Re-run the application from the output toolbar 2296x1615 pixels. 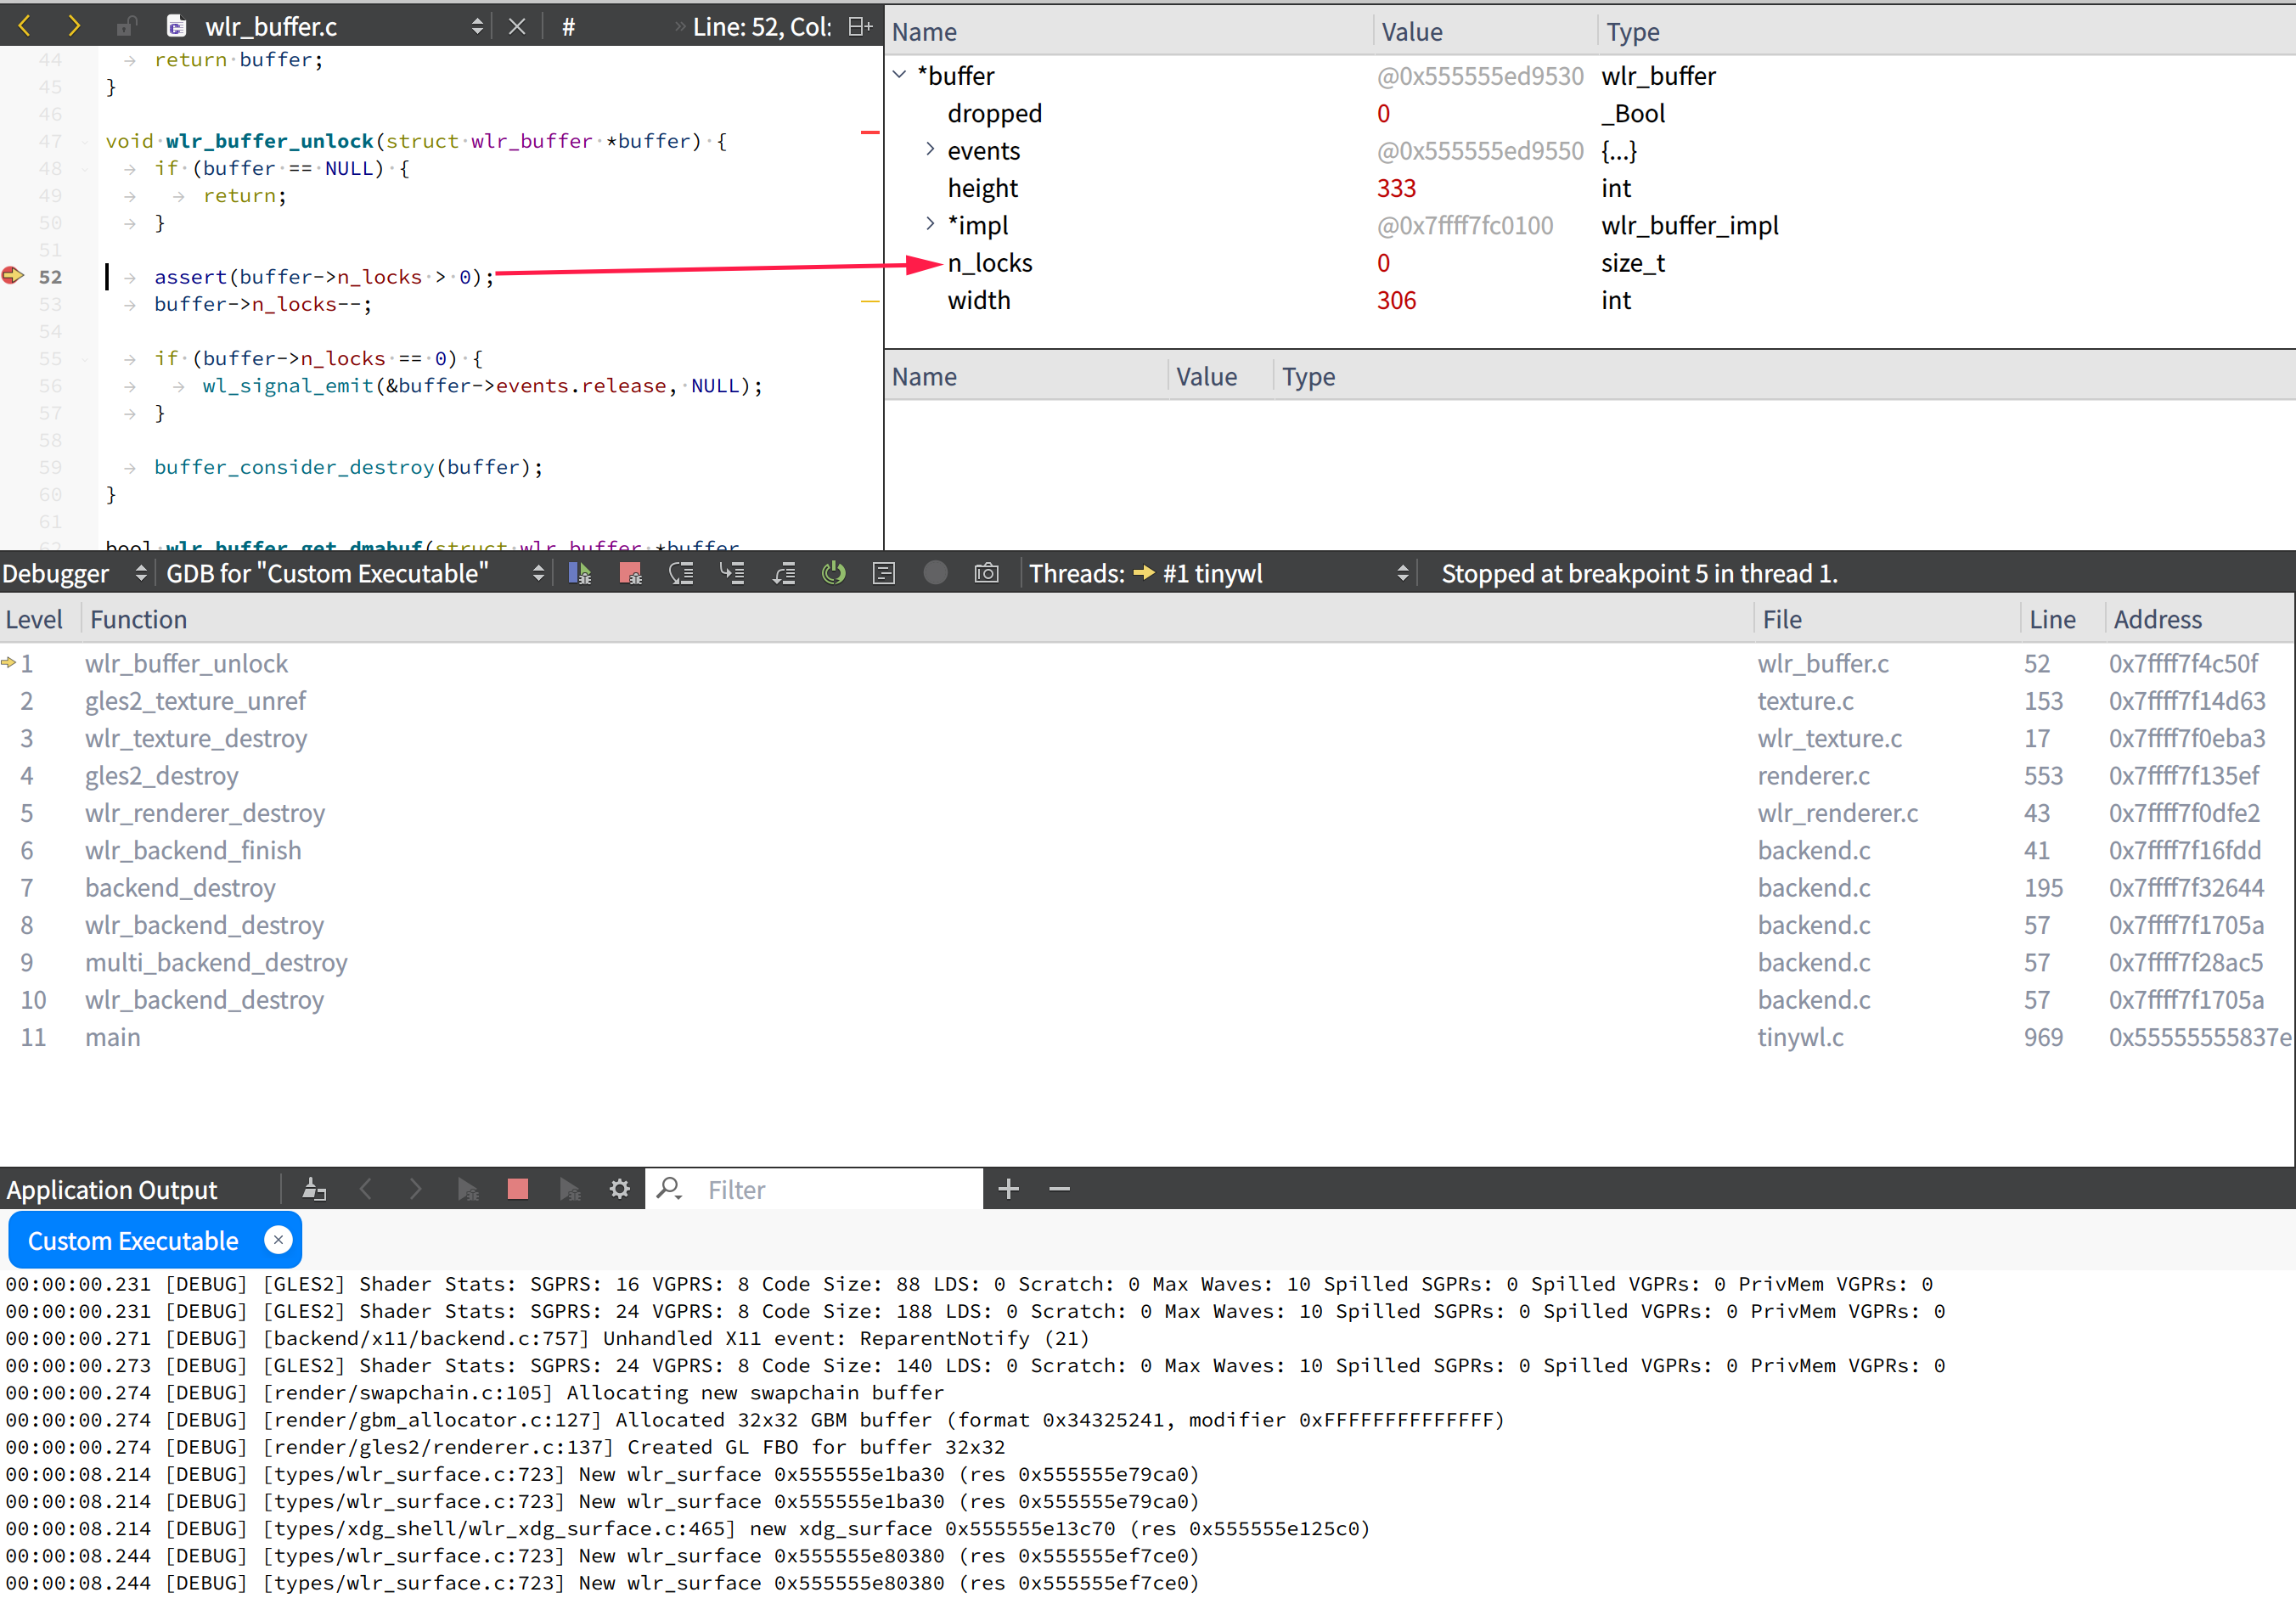click(x=468, y=1189)
